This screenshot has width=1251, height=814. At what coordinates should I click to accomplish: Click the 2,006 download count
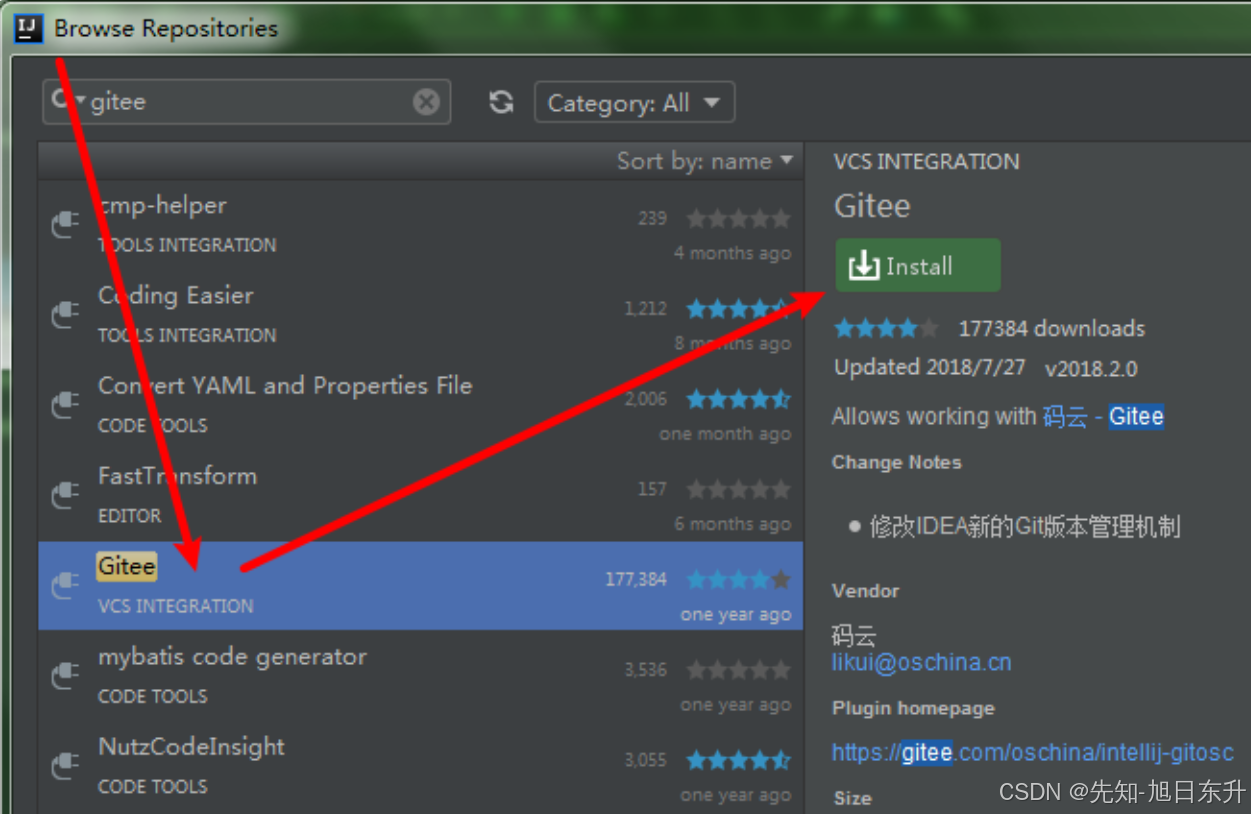[x=645, y=399]
